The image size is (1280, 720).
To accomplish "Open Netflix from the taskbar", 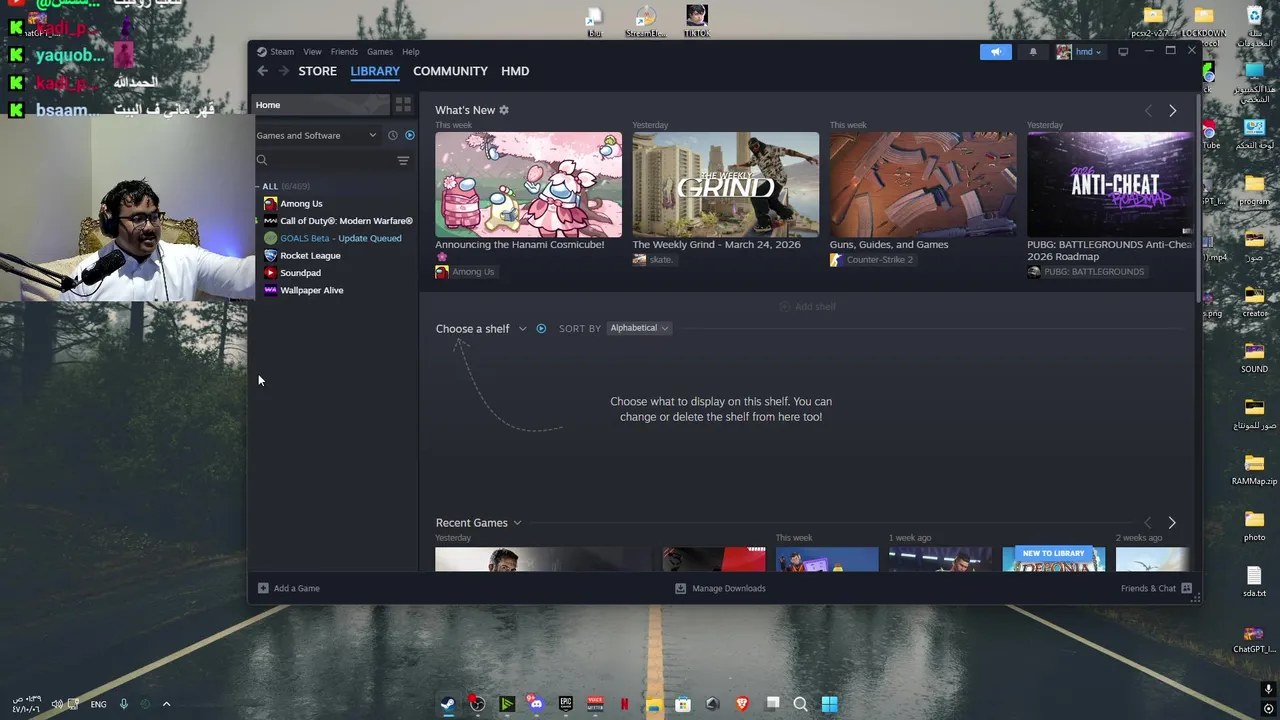I will click(x=624, y=704).
